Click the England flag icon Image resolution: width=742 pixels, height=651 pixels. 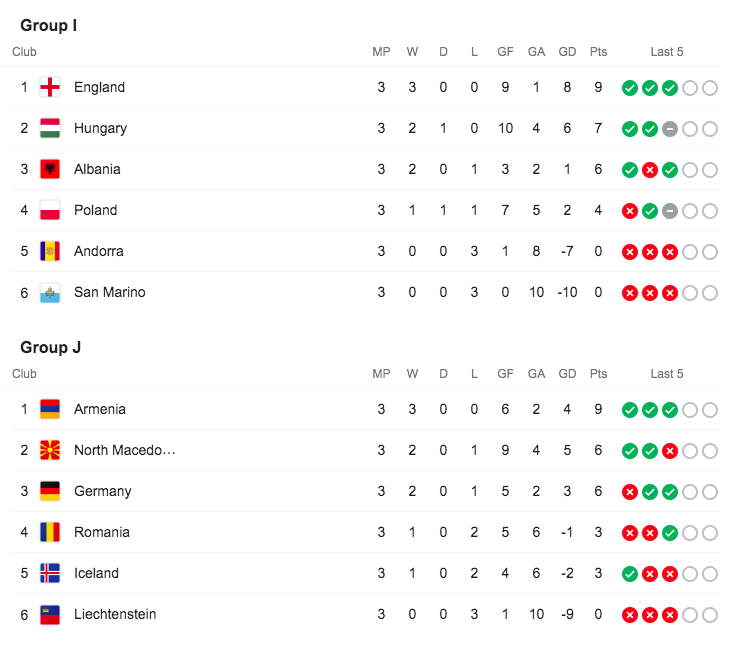[50, 87]
